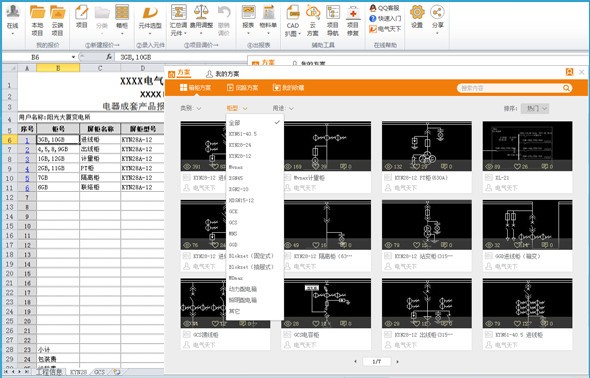Image resolution: width=590 pixels, height=378 pixels.
Task: Open 元件选型 component selection
Action: click(x=150, y=17)
